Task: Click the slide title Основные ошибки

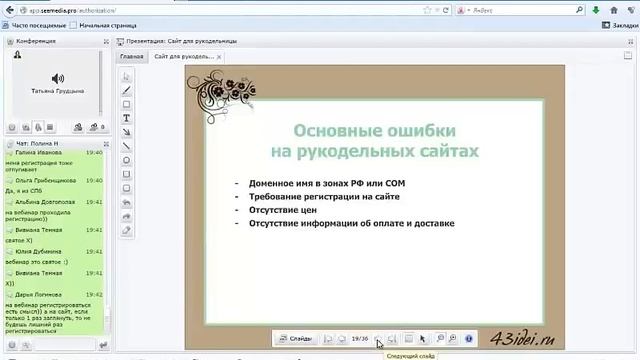Action: pos(375,131)
